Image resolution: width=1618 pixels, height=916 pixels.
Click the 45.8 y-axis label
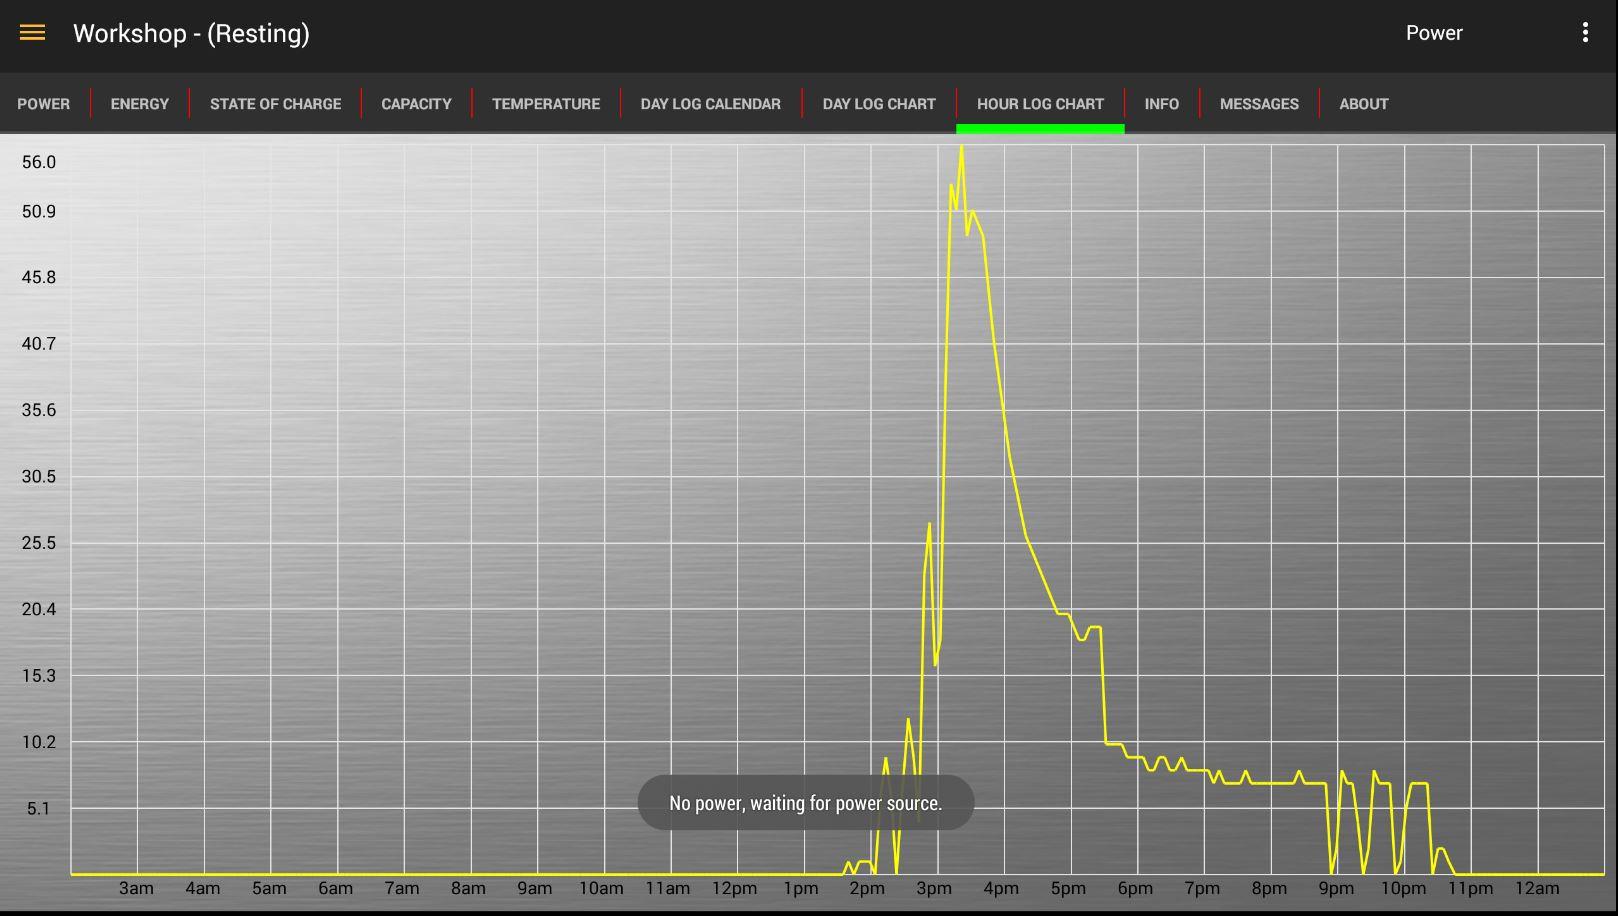pos(39,277)
